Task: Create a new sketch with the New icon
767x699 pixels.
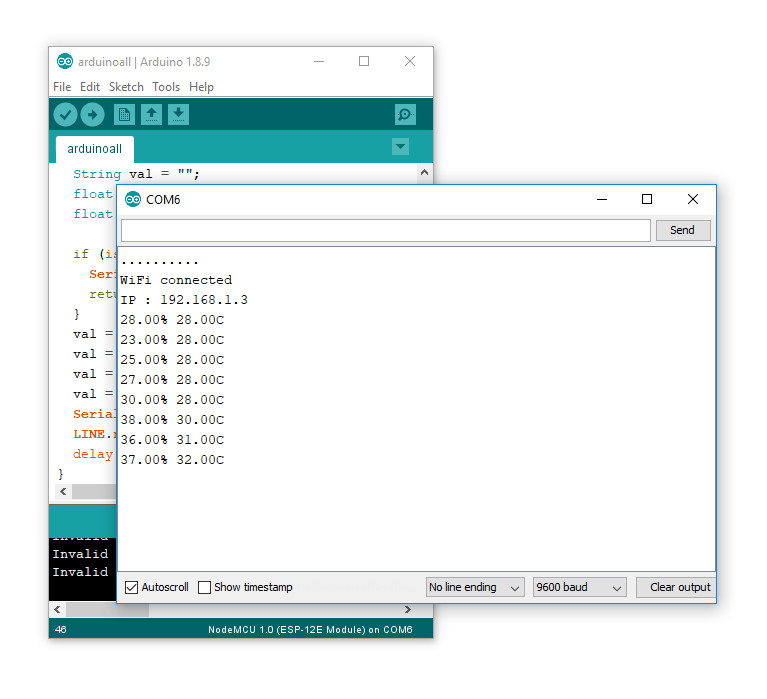Action: click(x=124, y=115)
